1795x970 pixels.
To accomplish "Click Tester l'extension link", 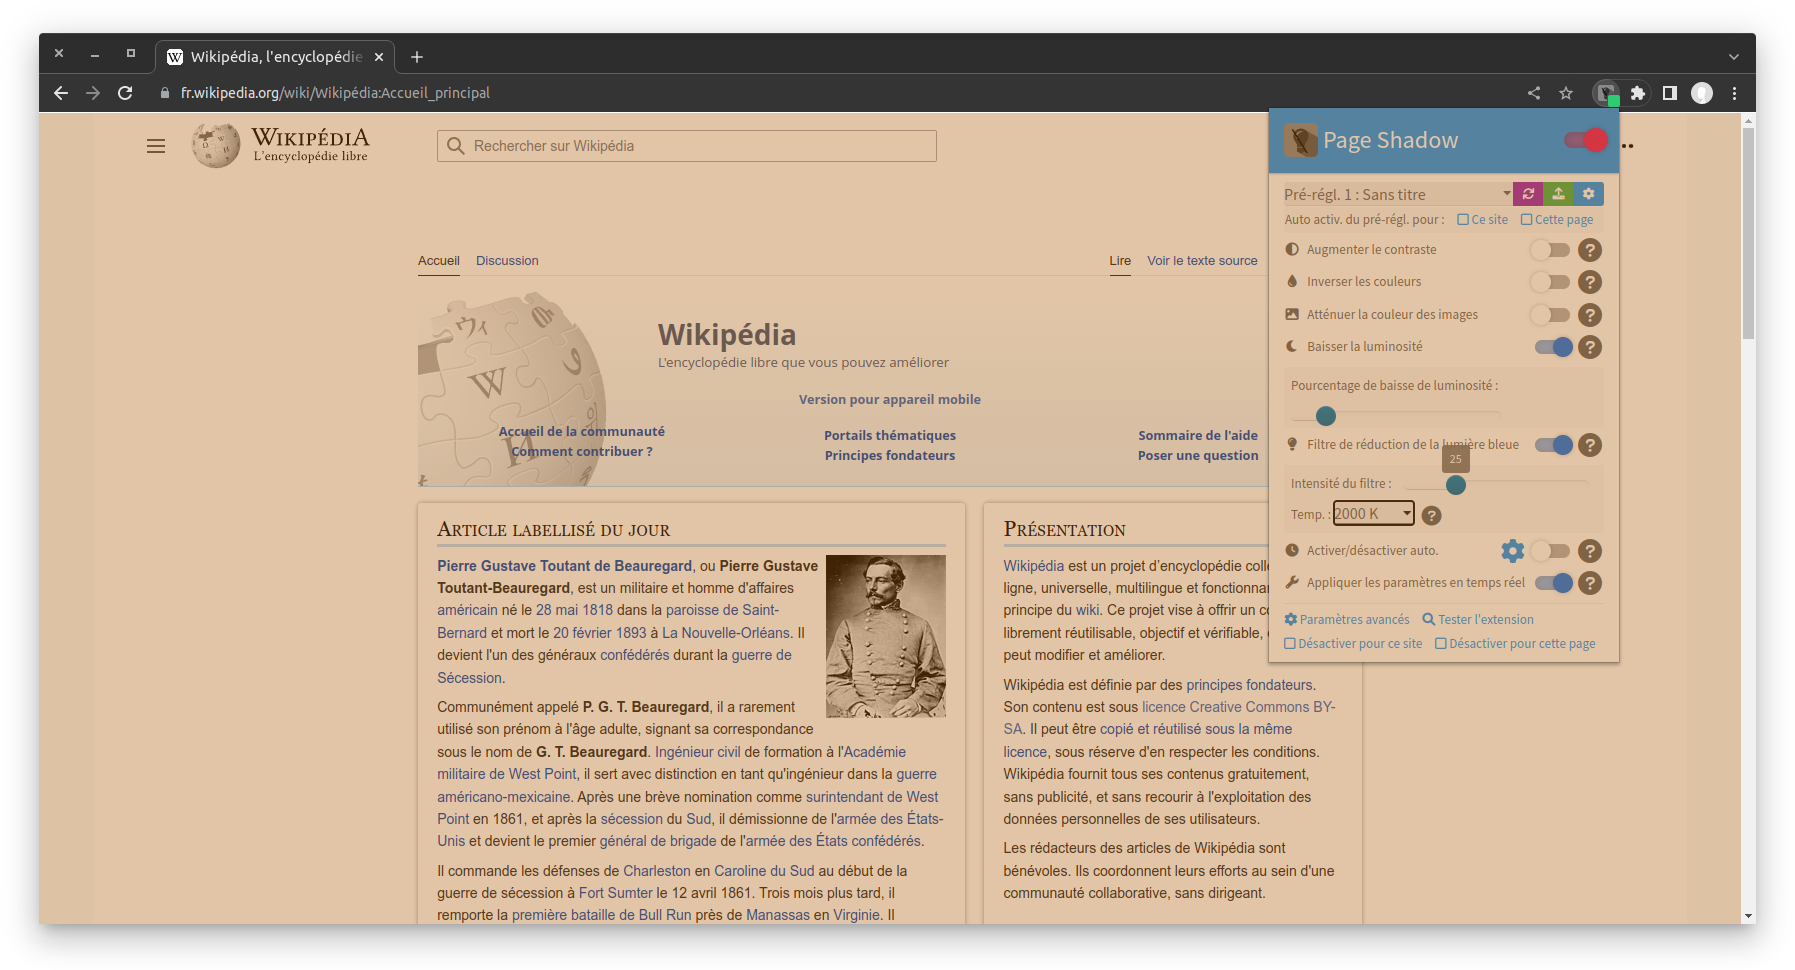I will point(1478,620).
